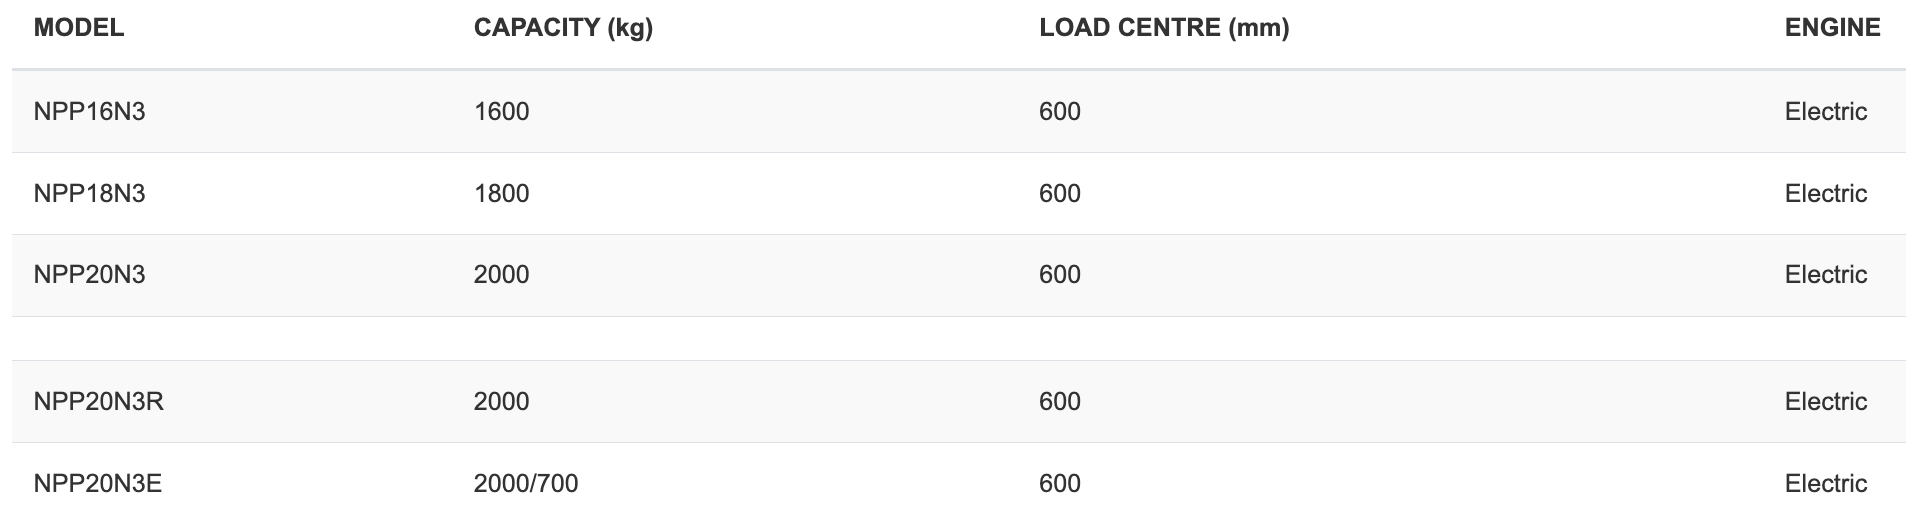Select model NPP20N3R cell
Screen dimensions: 1906x516
pyautogui.click(x=99, y=402)
